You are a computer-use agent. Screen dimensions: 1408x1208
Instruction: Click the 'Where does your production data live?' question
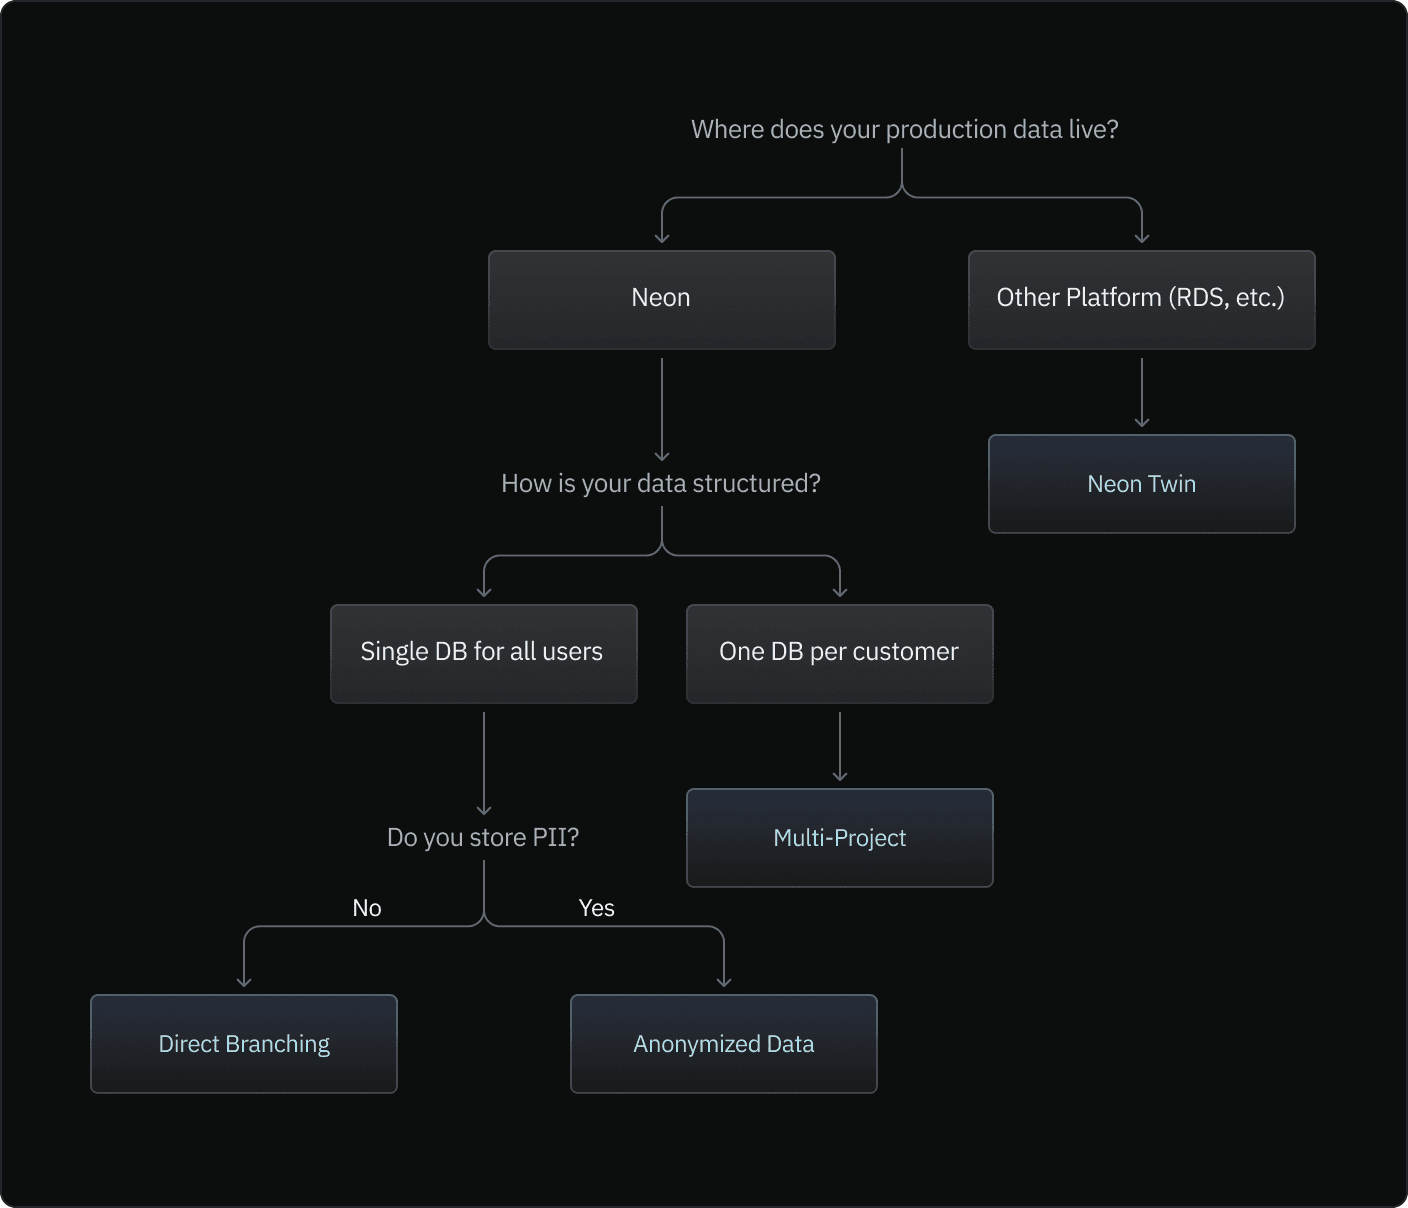coord(904,130)
